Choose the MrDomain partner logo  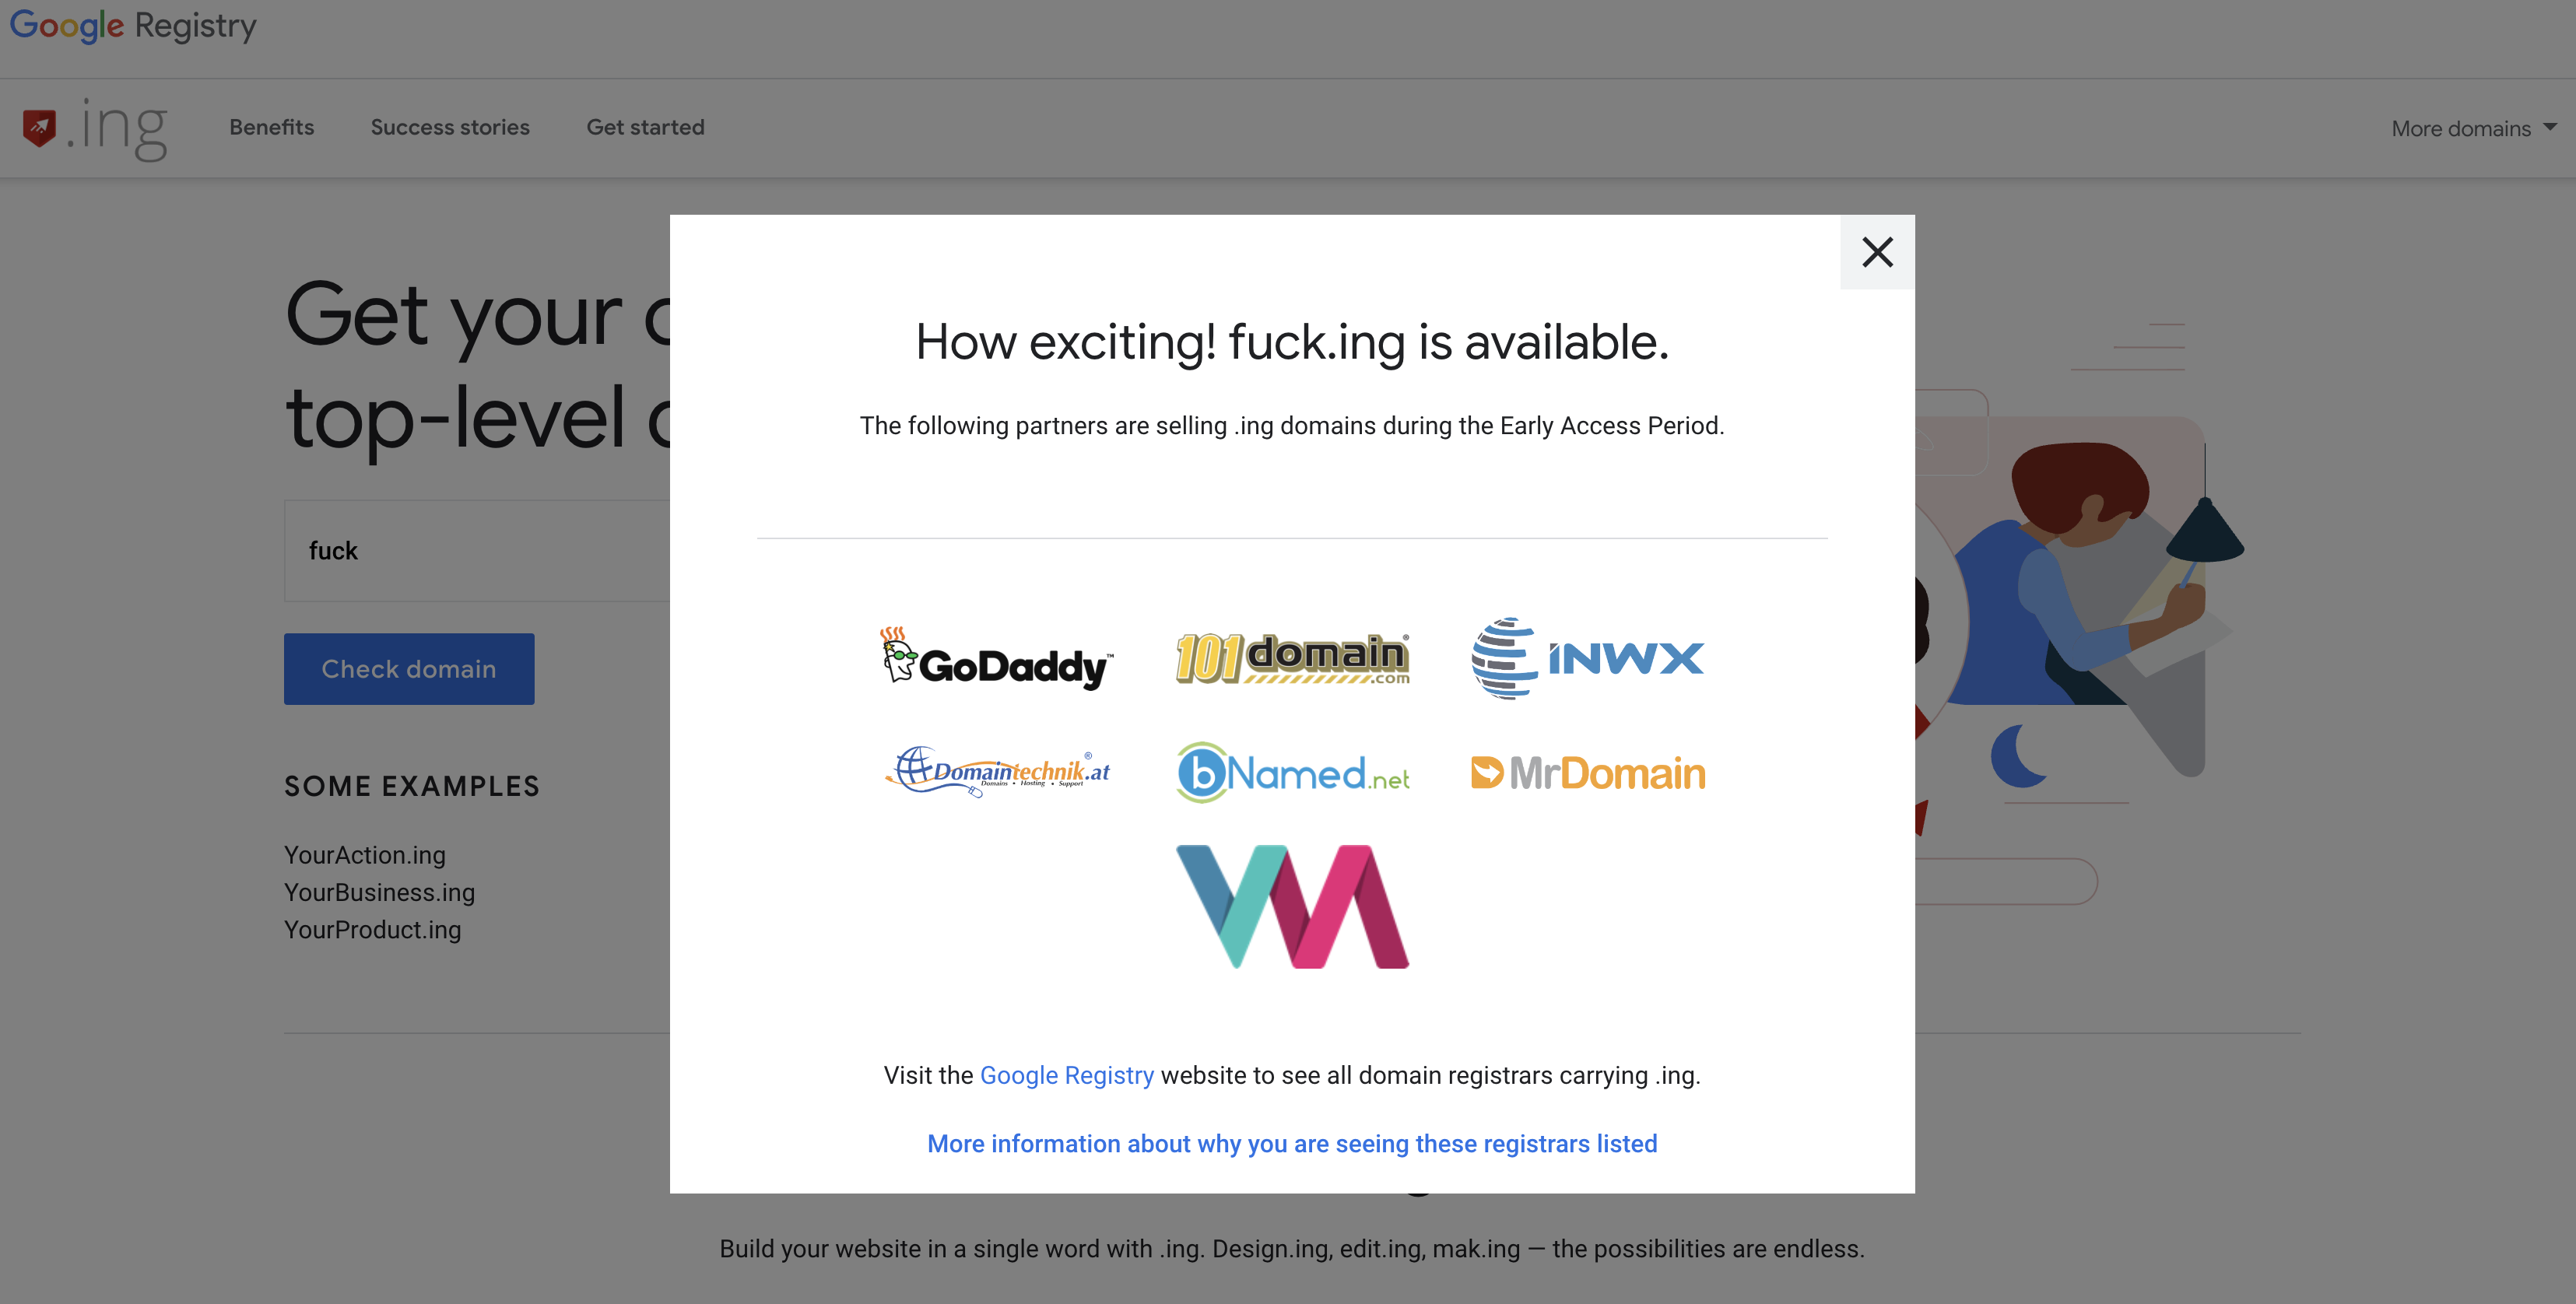point(1587,773)
